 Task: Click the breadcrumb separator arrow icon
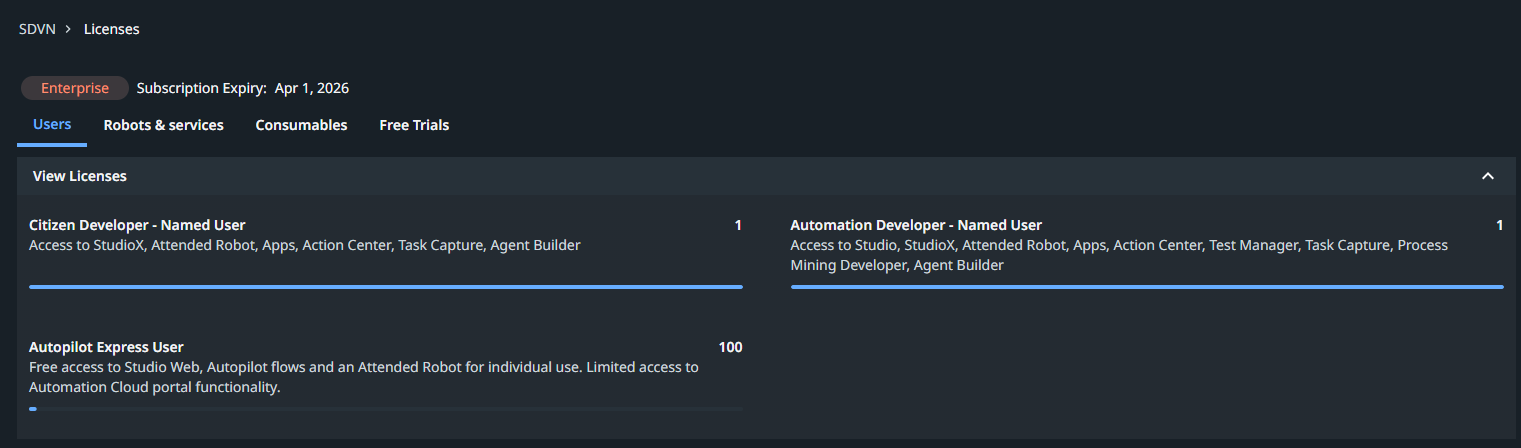[x=68, y=29]
